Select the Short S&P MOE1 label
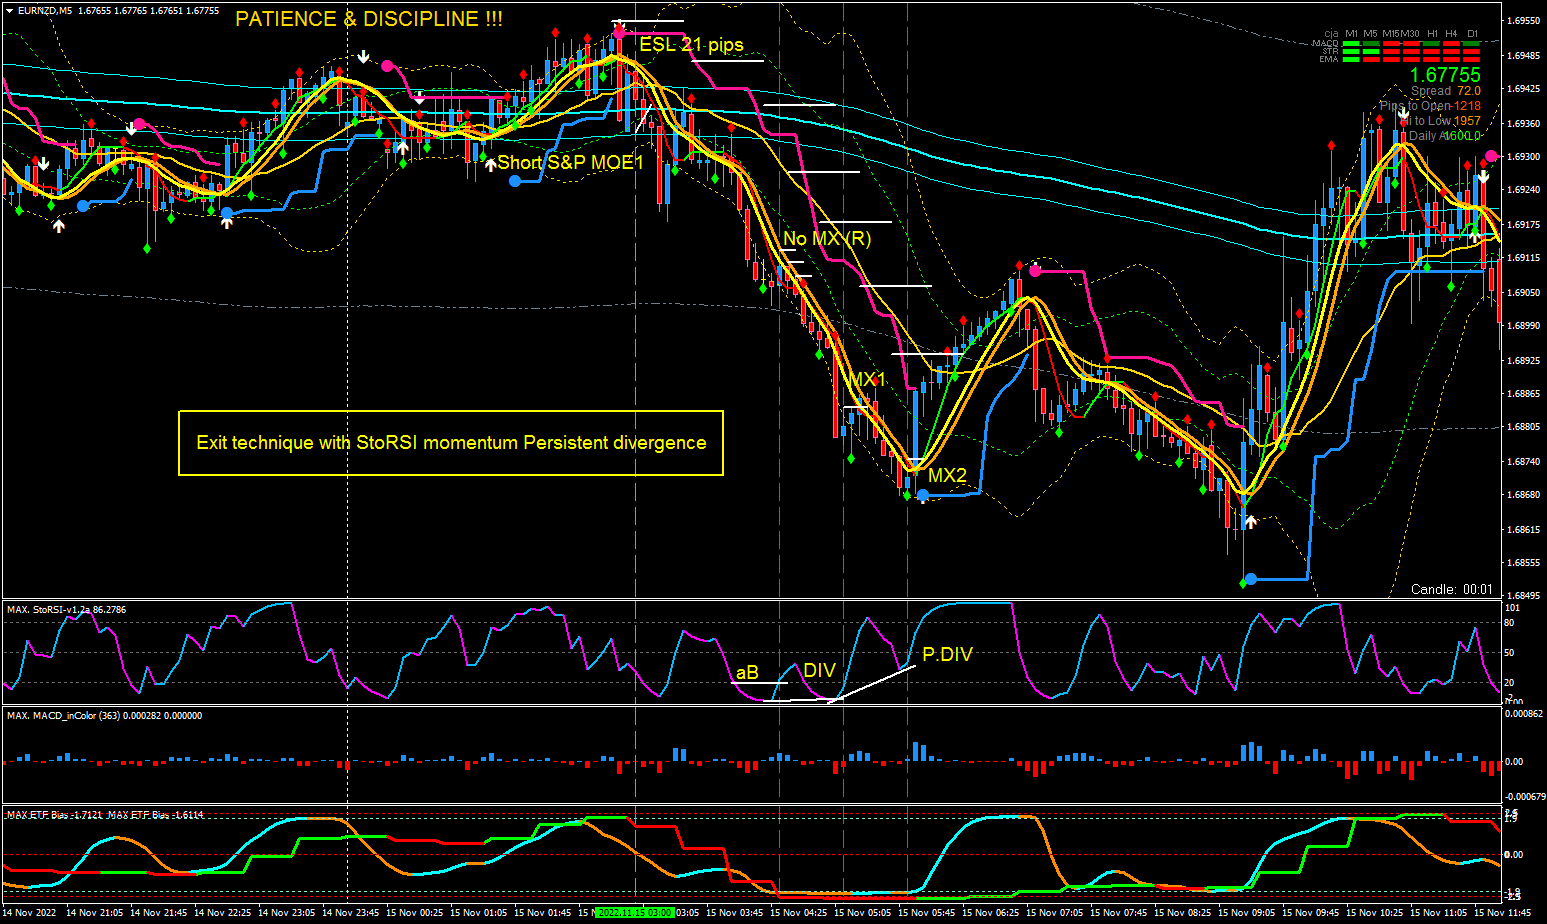Screen dimensions: 1547x924 point(570,162)
